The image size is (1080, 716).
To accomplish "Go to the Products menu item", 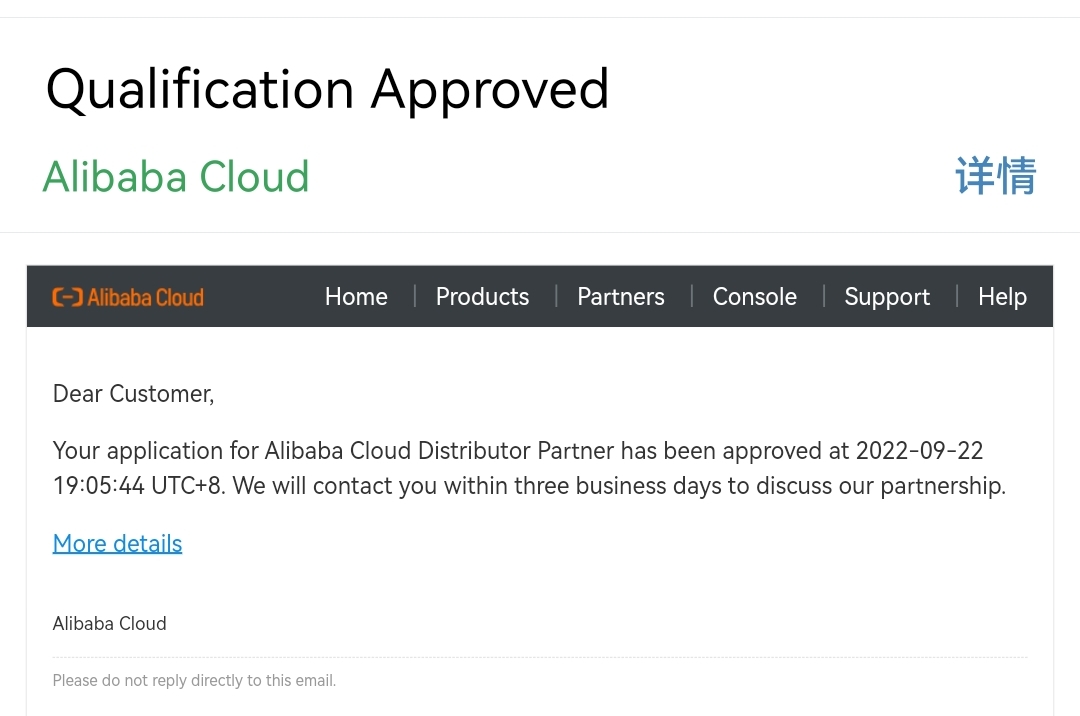I will pos(482,297).
